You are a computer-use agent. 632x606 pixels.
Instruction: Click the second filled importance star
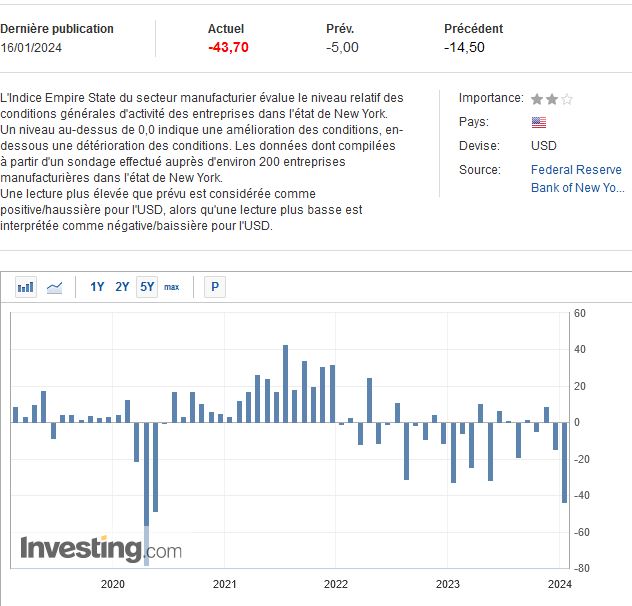tap(552, 99)
